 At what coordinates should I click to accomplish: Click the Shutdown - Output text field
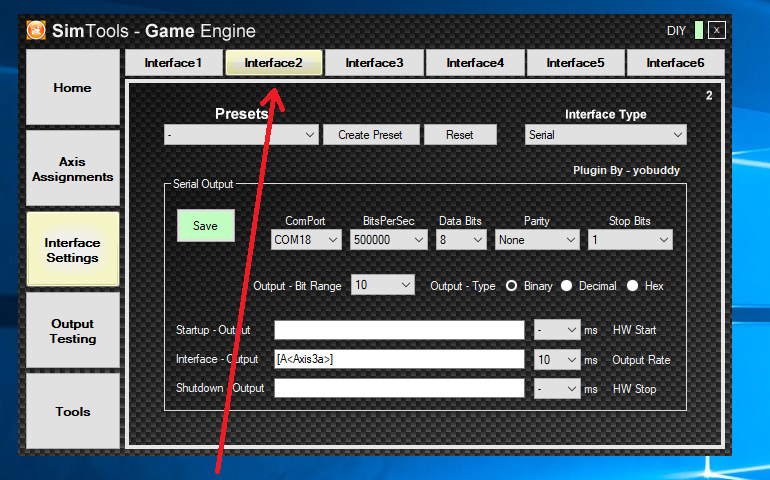(399, 389)
